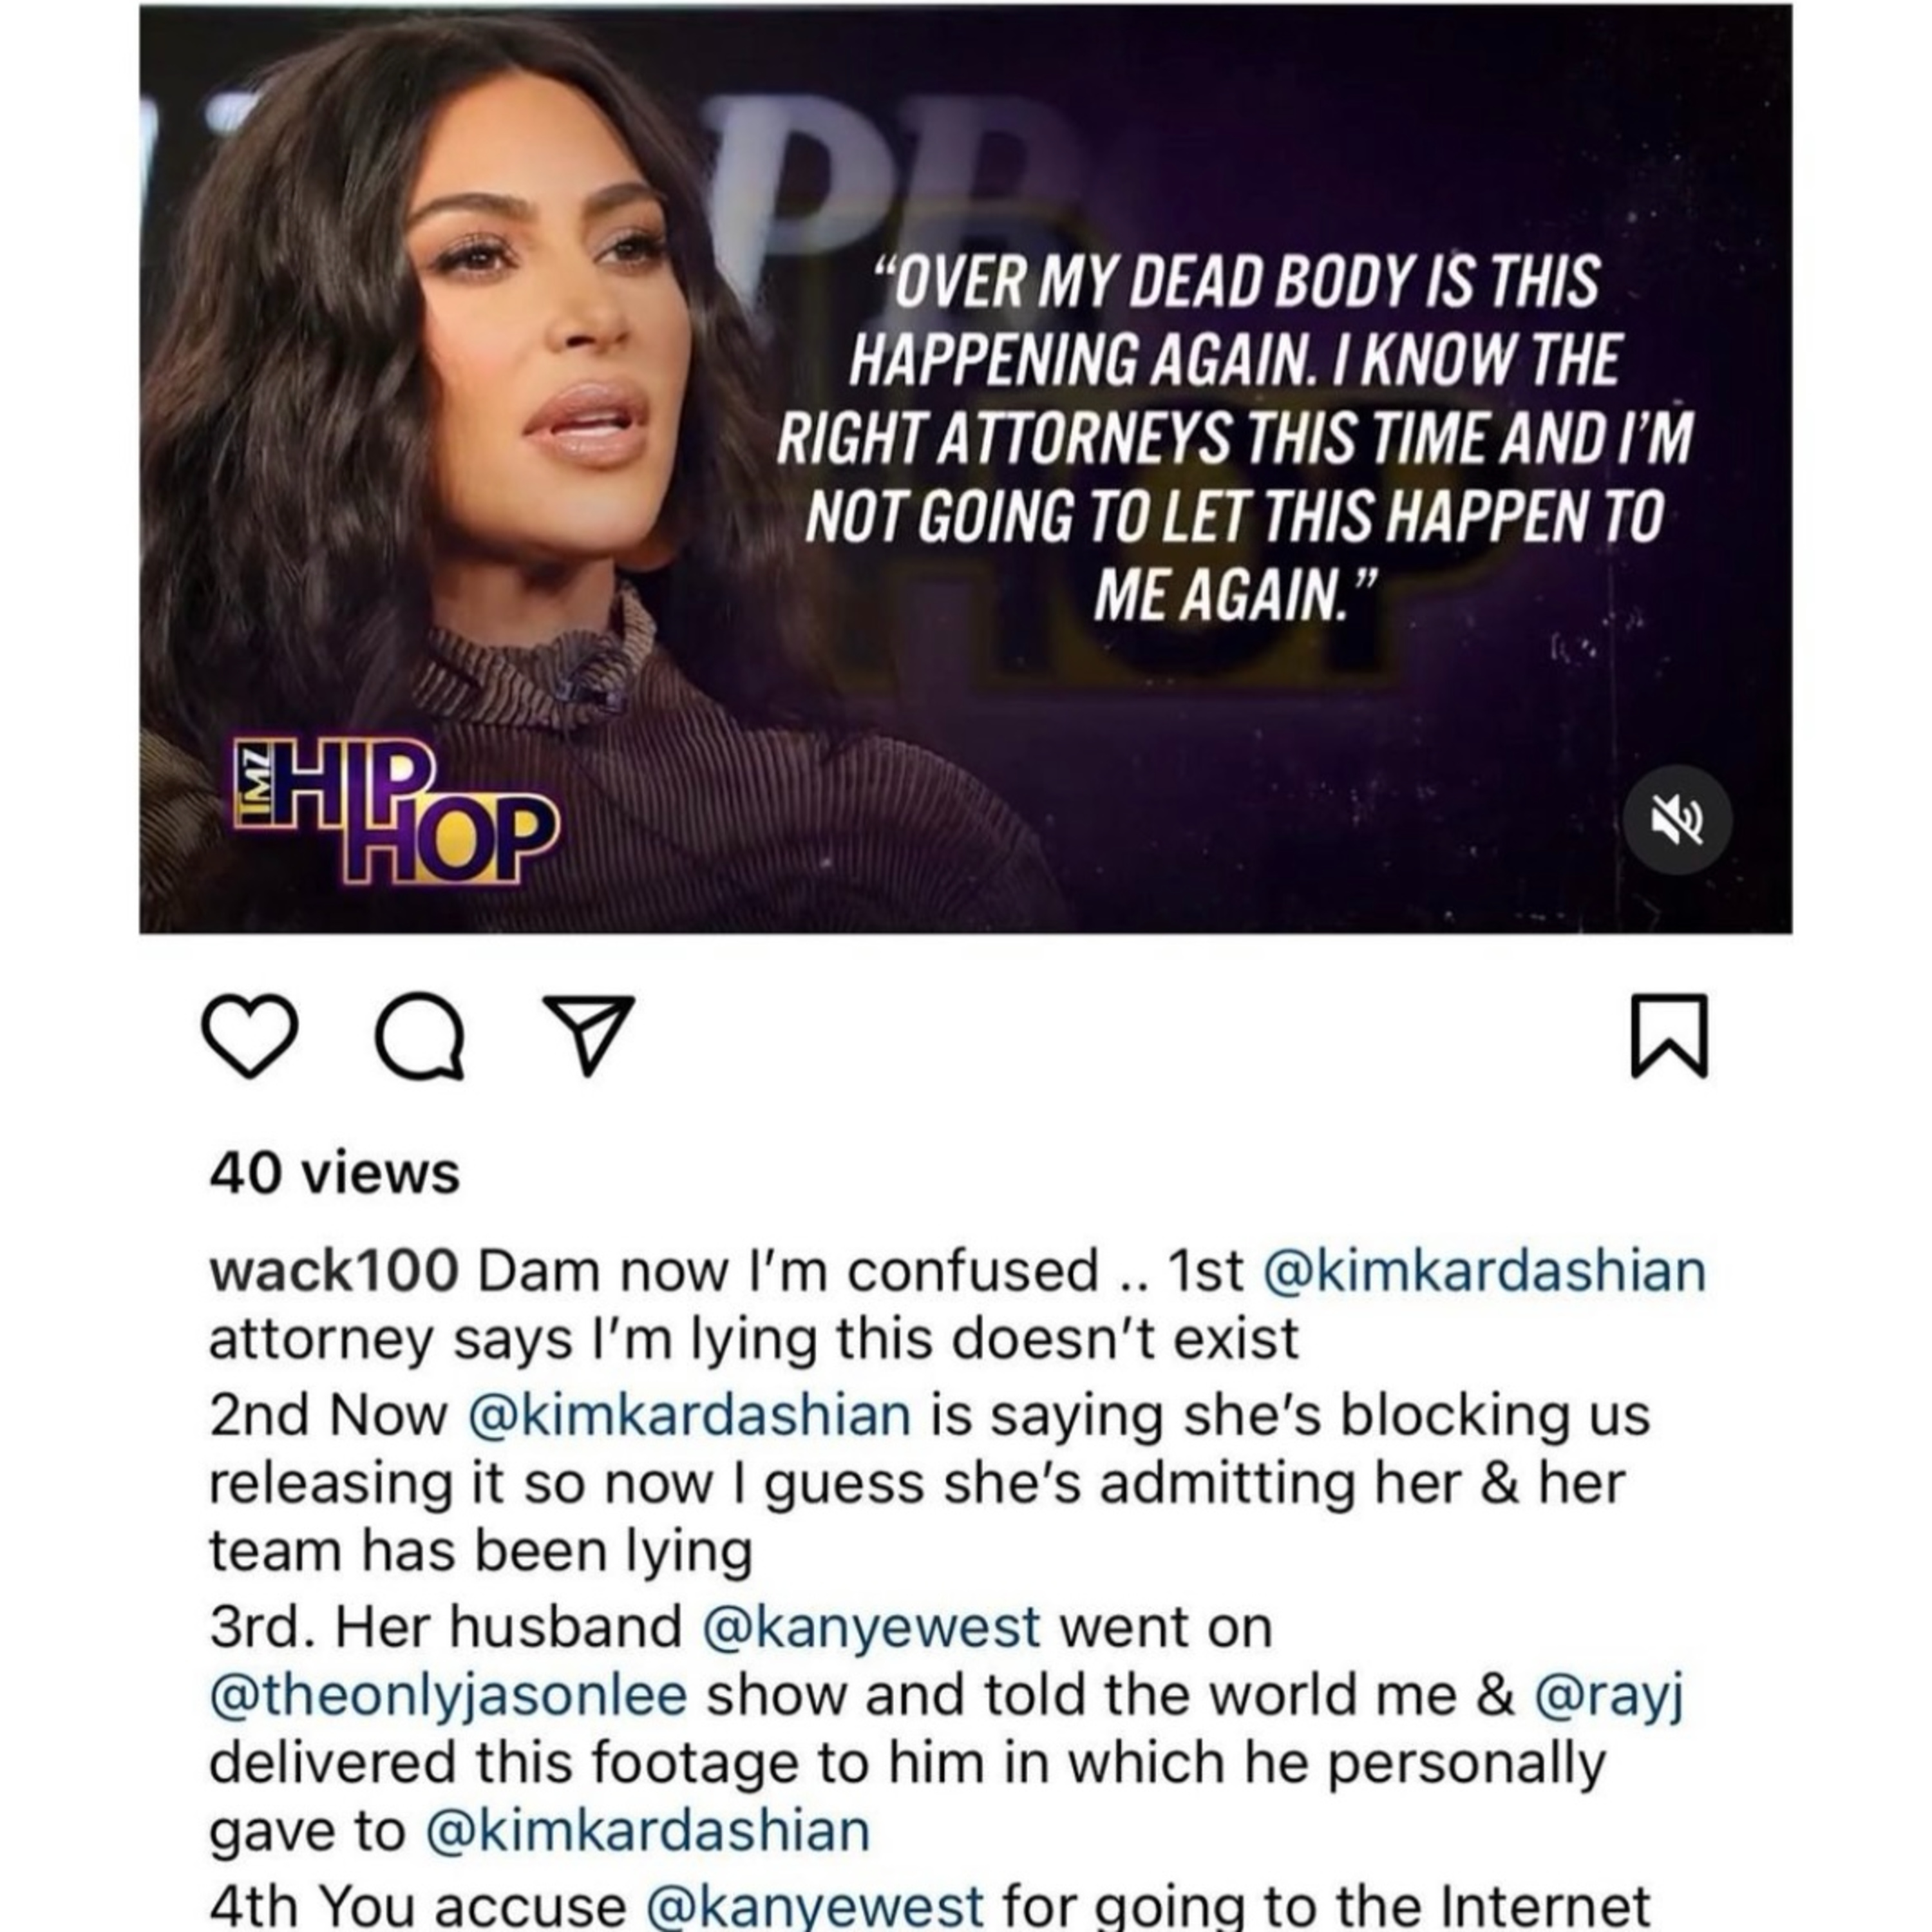Tap the quote text overlay on the video
The width and height of the screenshot is (1932, 1932).
1234,437
